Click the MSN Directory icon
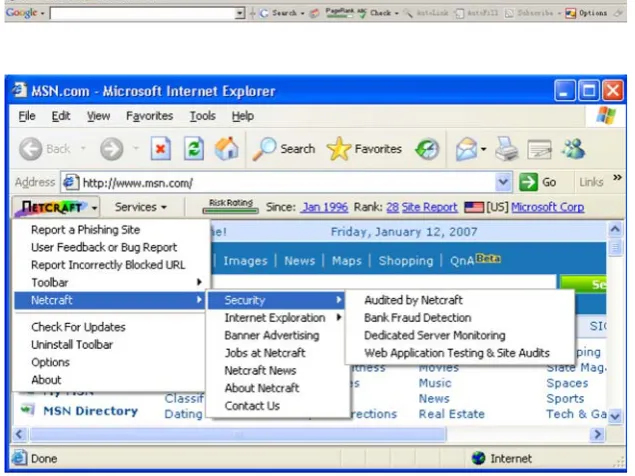The height and width of the screenshot is (476, 635). 28,410
